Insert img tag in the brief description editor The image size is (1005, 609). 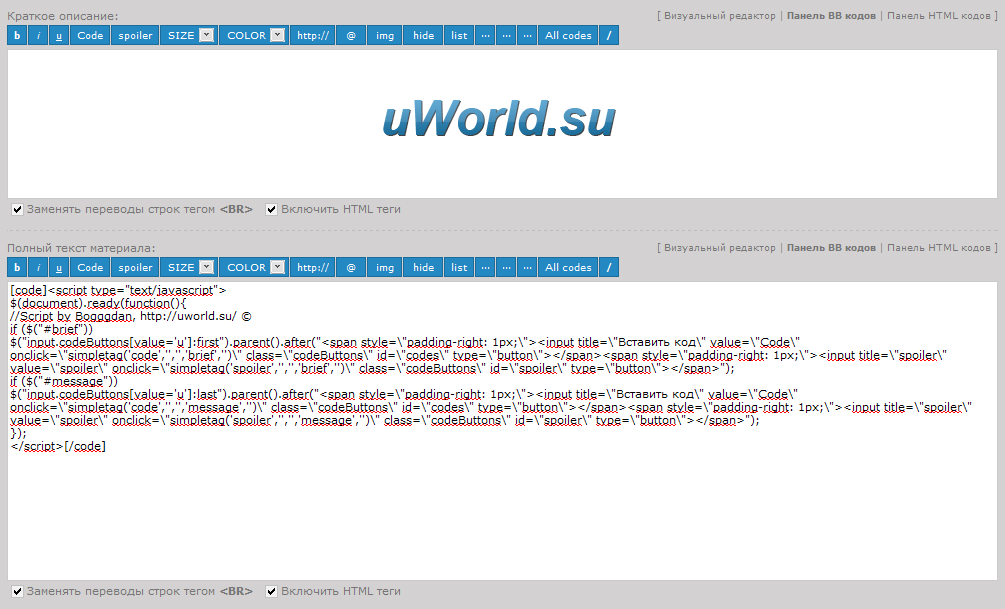pos(385,35)
